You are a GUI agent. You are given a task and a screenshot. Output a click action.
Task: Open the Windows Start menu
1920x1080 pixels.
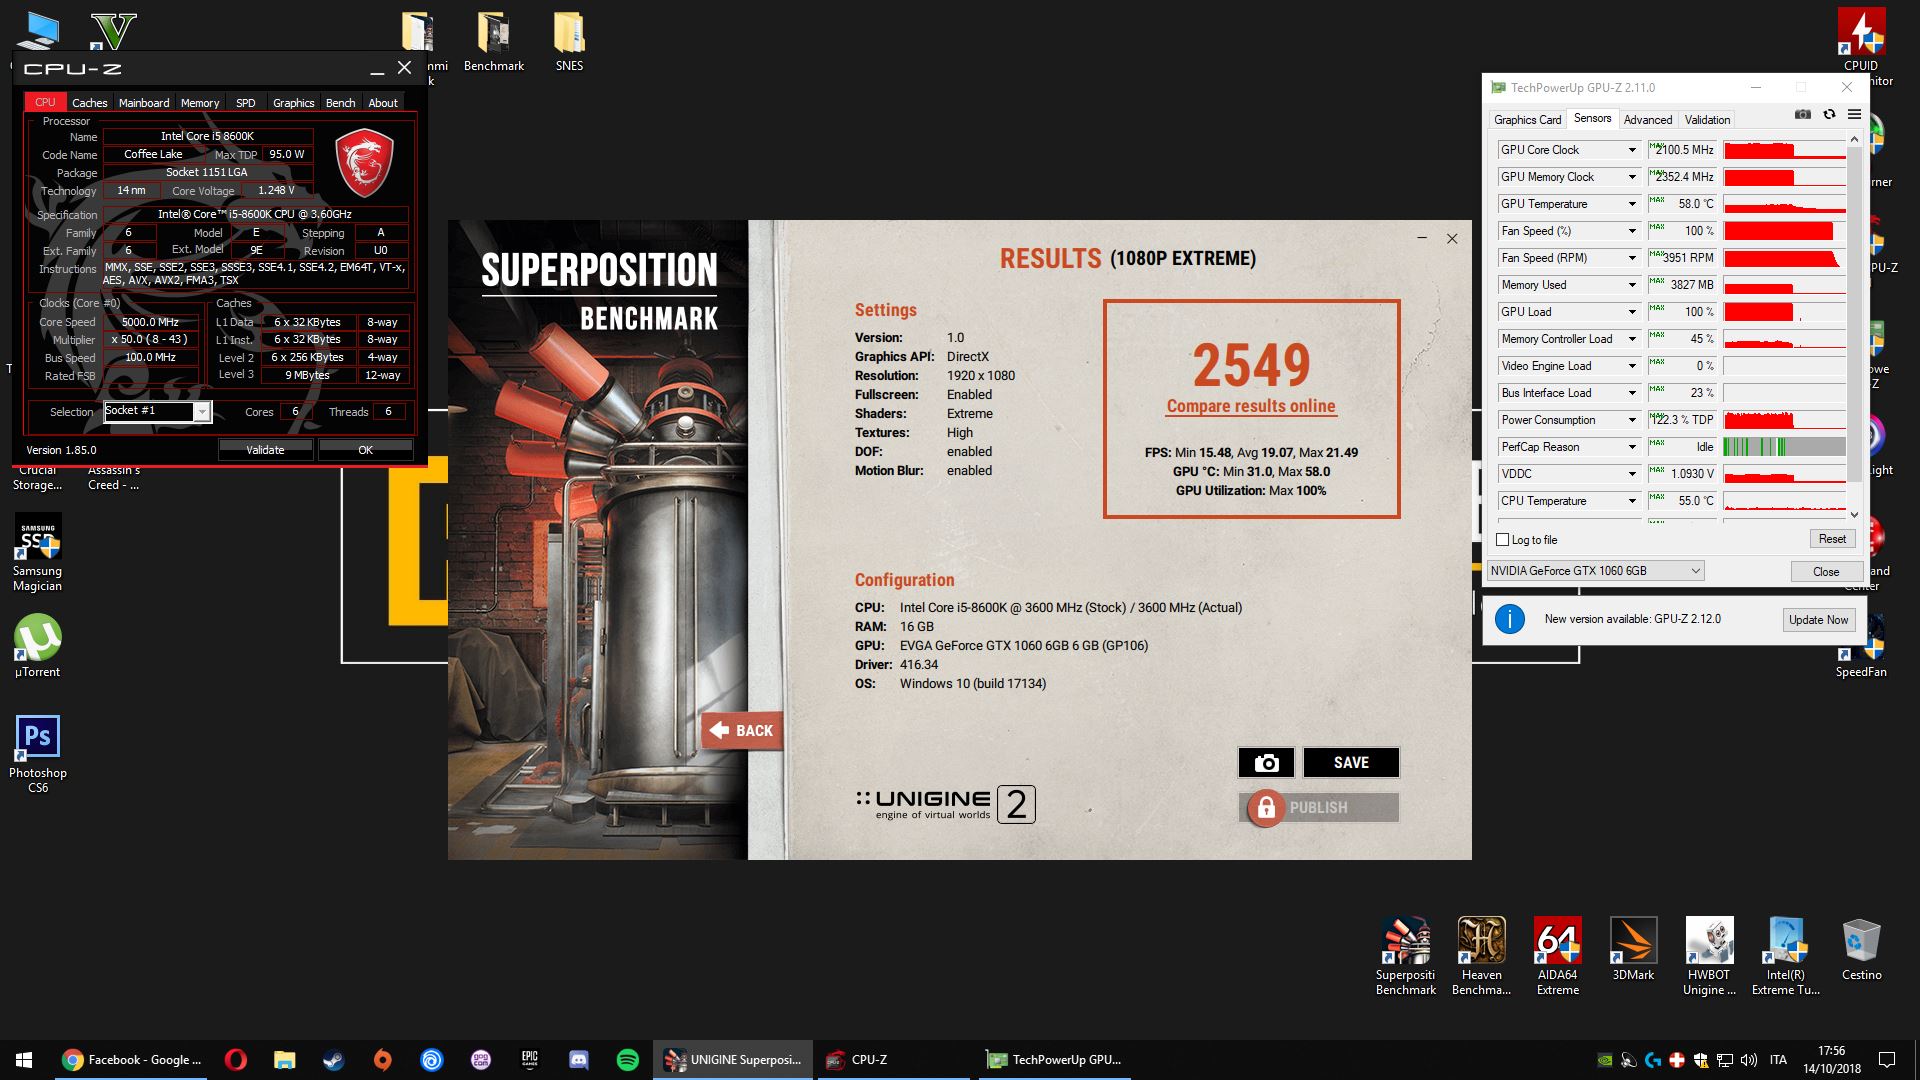(x=24, y=1060)
